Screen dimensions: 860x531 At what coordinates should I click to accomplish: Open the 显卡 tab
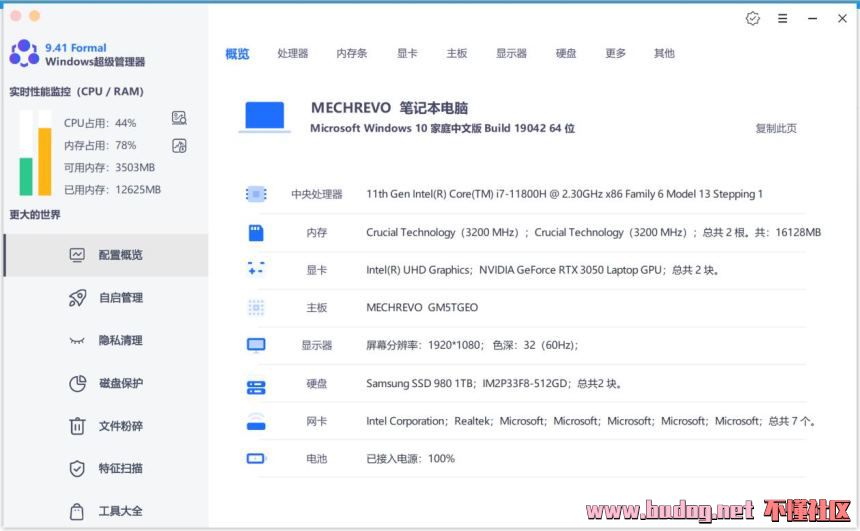click(407, 53)
